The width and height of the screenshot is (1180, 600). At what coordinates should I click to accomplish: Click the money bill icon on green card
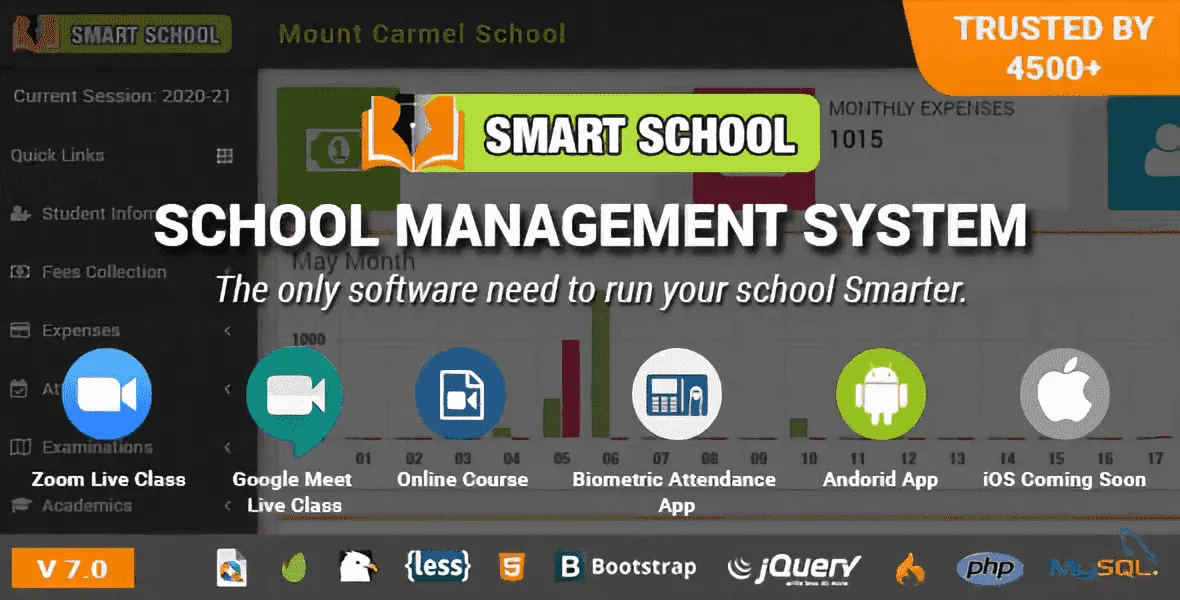(336, 151)
